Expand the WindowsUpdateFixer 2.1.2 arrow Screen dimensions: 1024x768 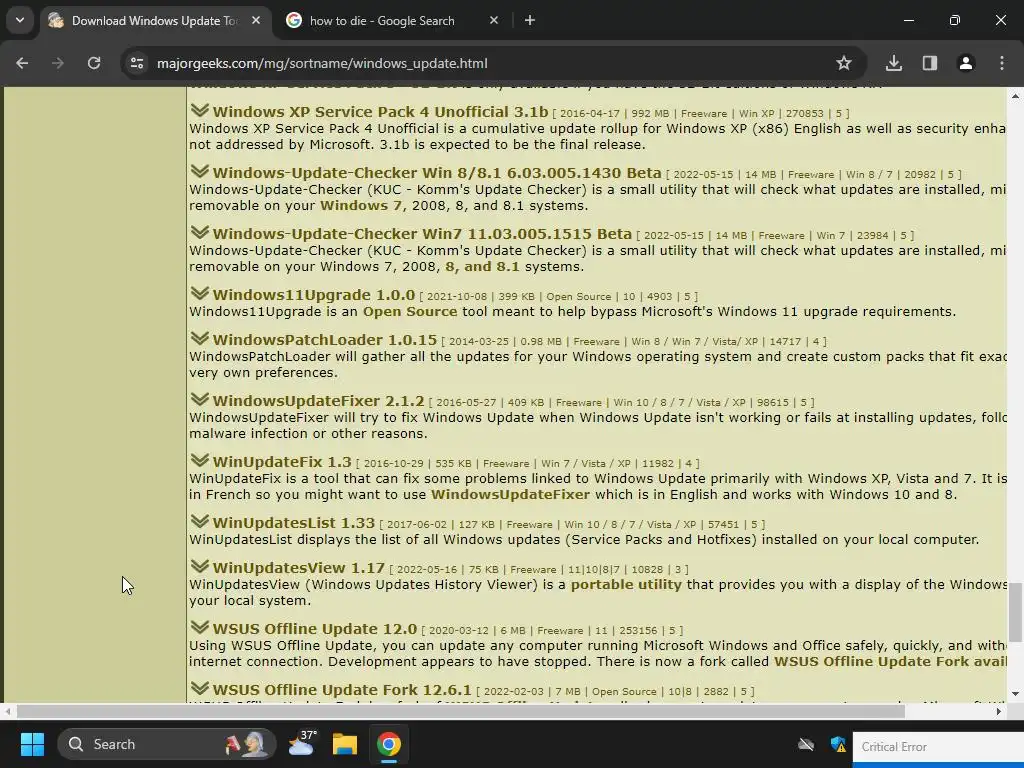(200, 399)
